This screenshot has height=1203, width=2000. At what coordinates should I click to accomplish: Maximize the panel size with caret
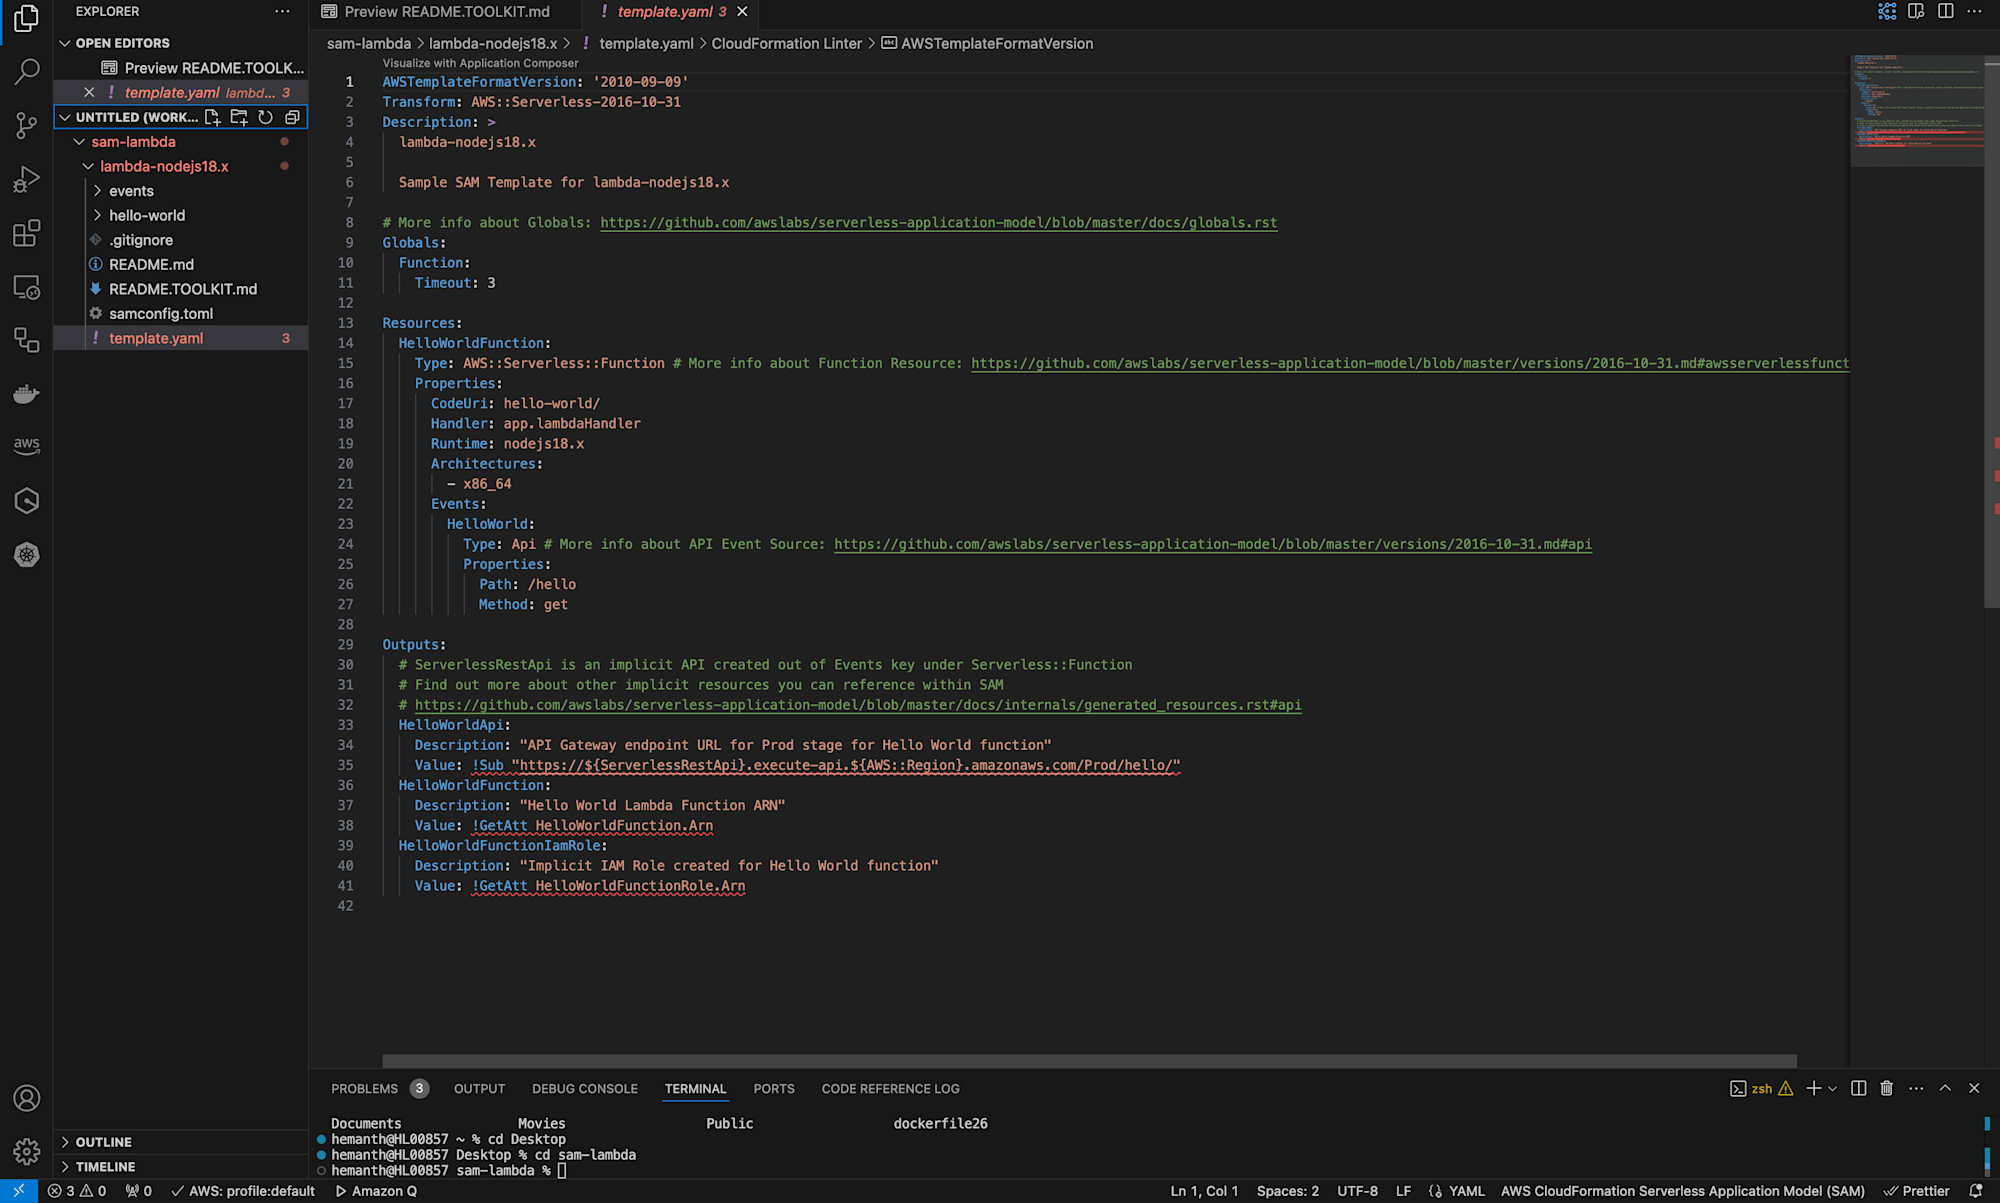point(1945,1088)
